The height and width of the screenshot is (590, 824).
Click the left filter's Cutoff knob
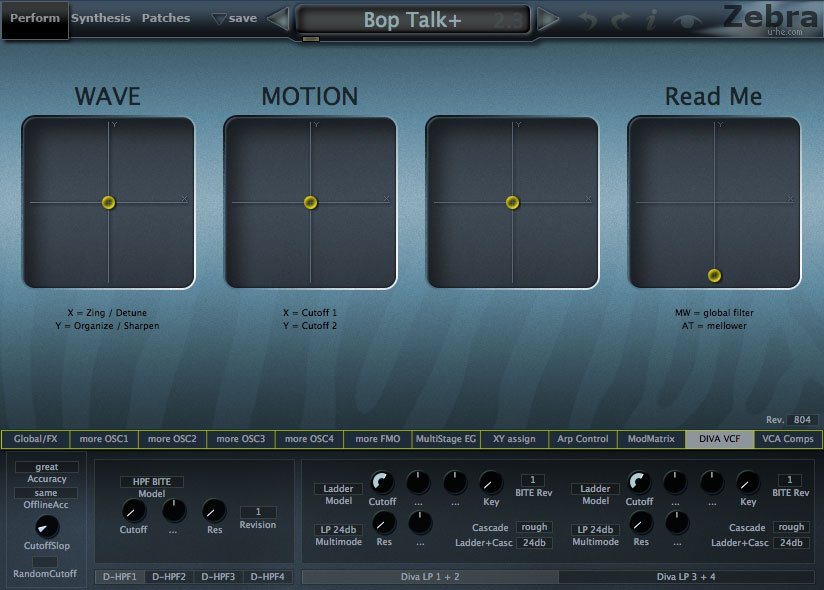pyautogui.click(x=382, y=482)
